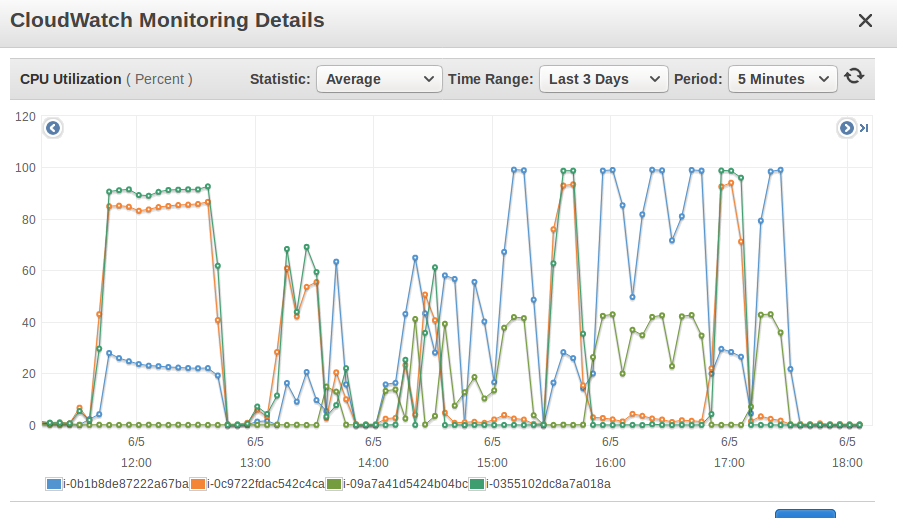The width and height of the screenshot is (897, 518).
Task: Click orange legend swatch for i-0c9722fdac542c4ca
Action: pos(198,484)
